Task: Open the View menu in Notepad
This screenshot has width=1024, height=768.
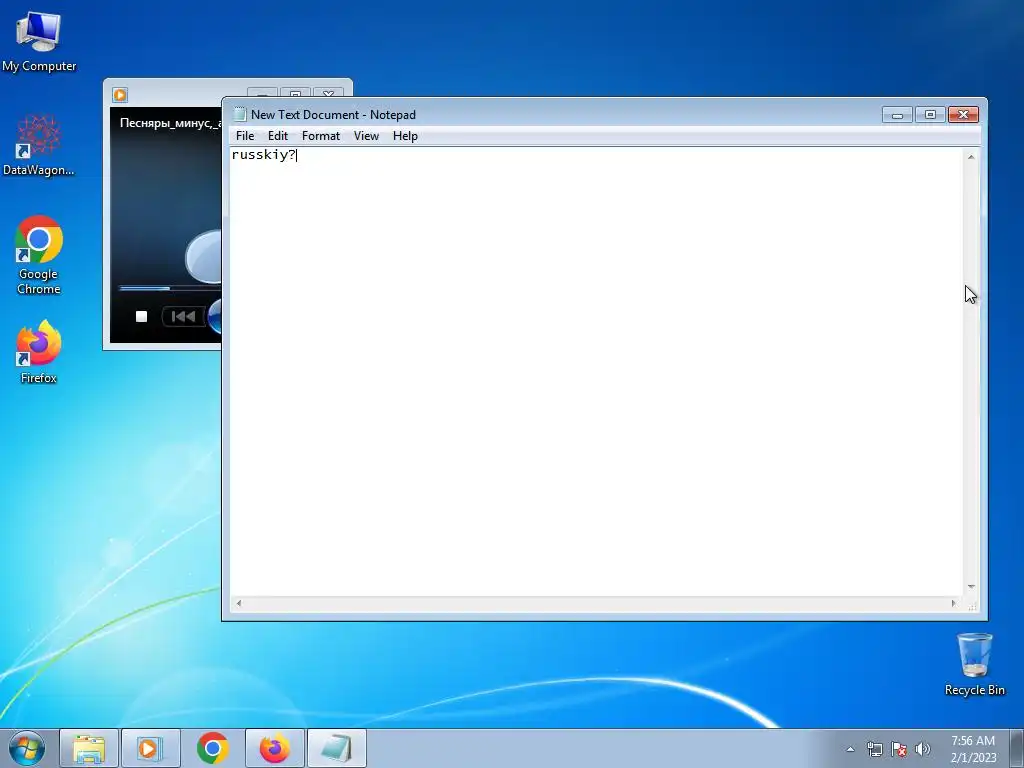Action: coord(366,136)
